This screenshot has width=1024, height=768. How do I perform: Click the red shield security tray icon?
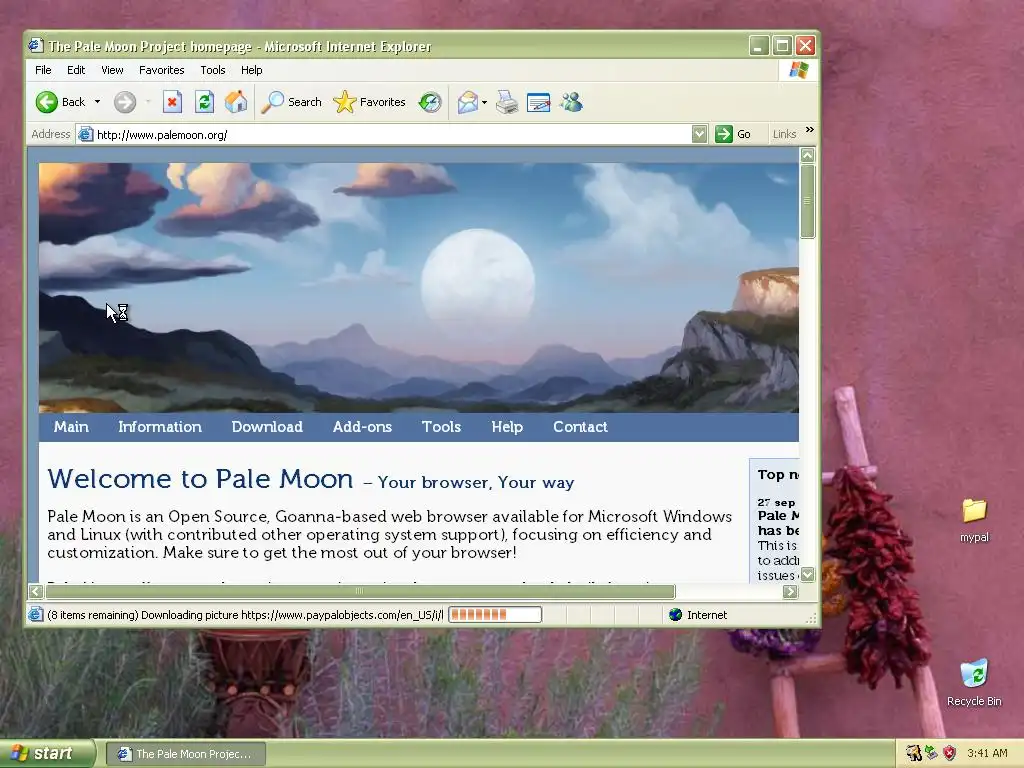point(950,753)
